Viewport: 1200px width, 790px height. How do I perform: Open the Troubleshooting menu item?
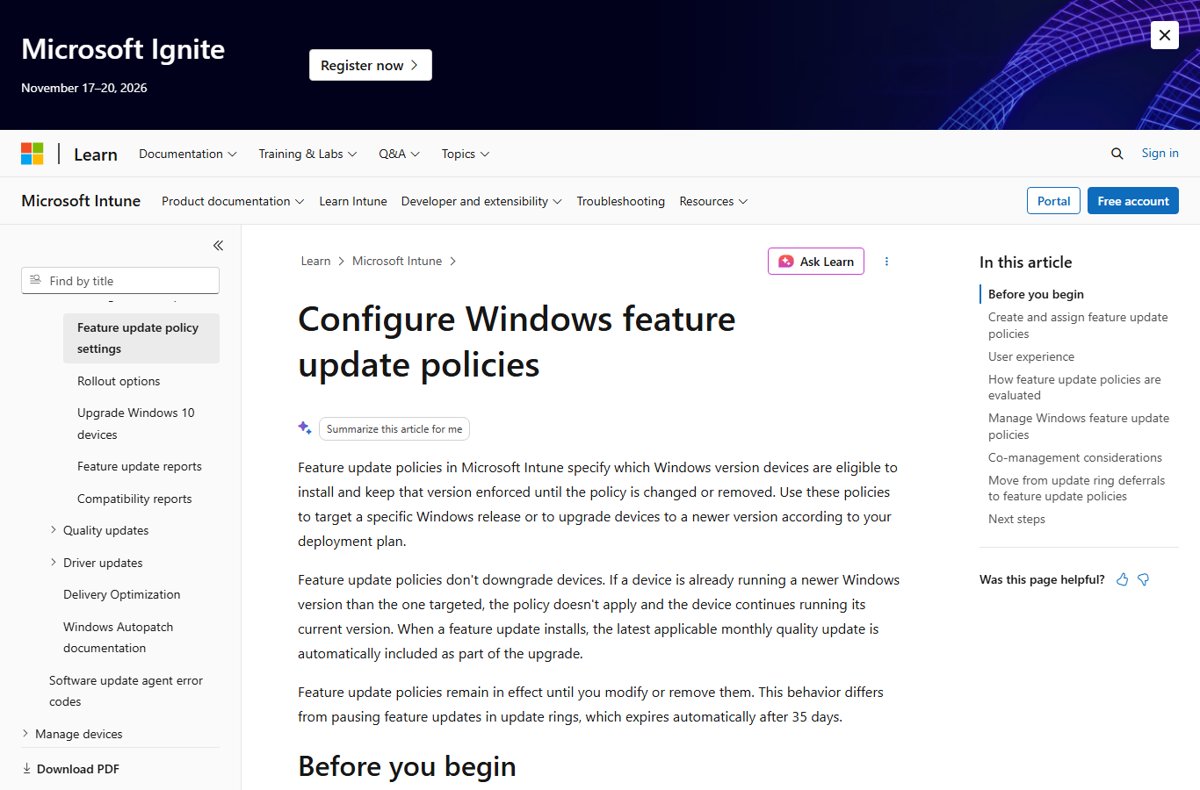coord(621,201)
